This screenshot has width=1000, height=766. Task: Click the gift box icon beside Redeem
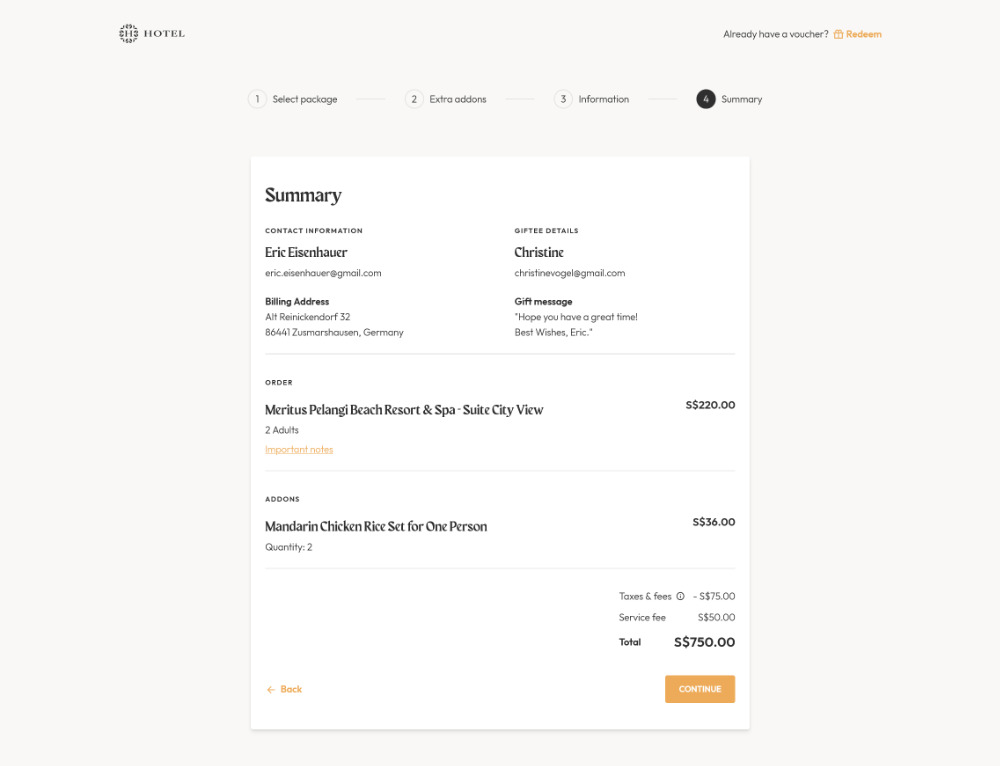click(838, 33)
